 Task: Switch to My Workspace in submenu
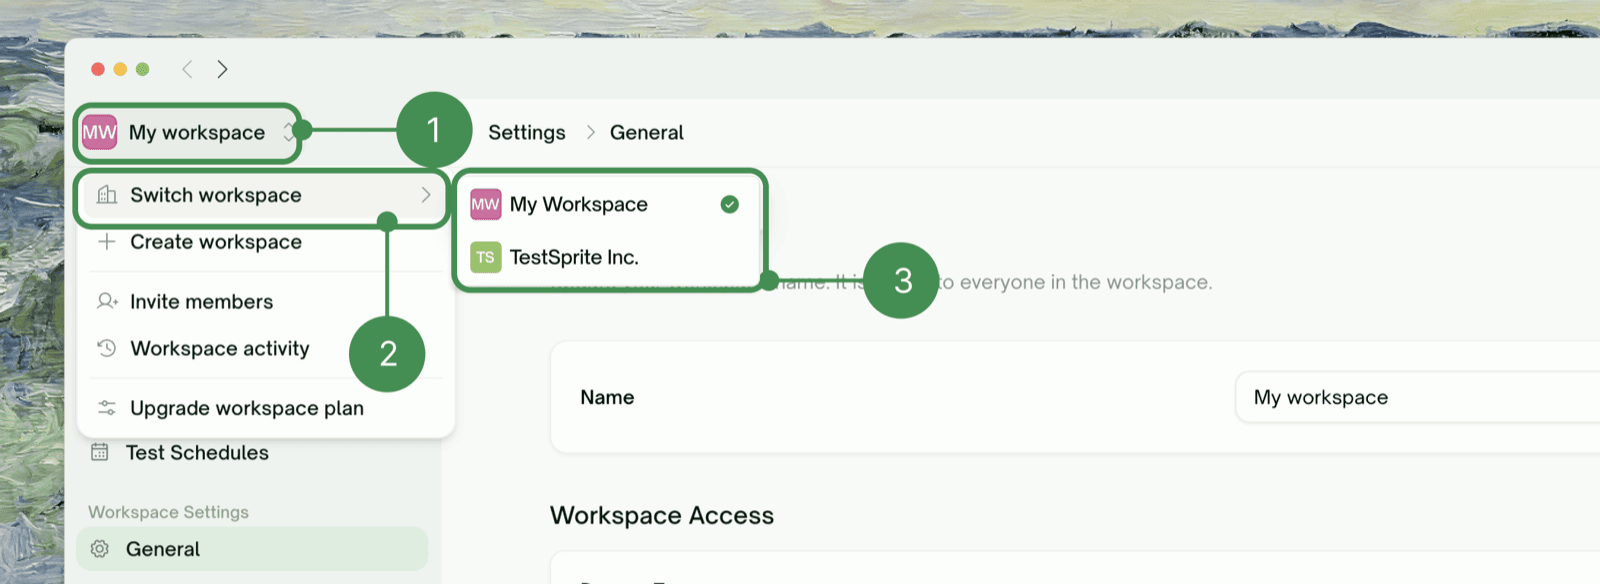(608, 204)
